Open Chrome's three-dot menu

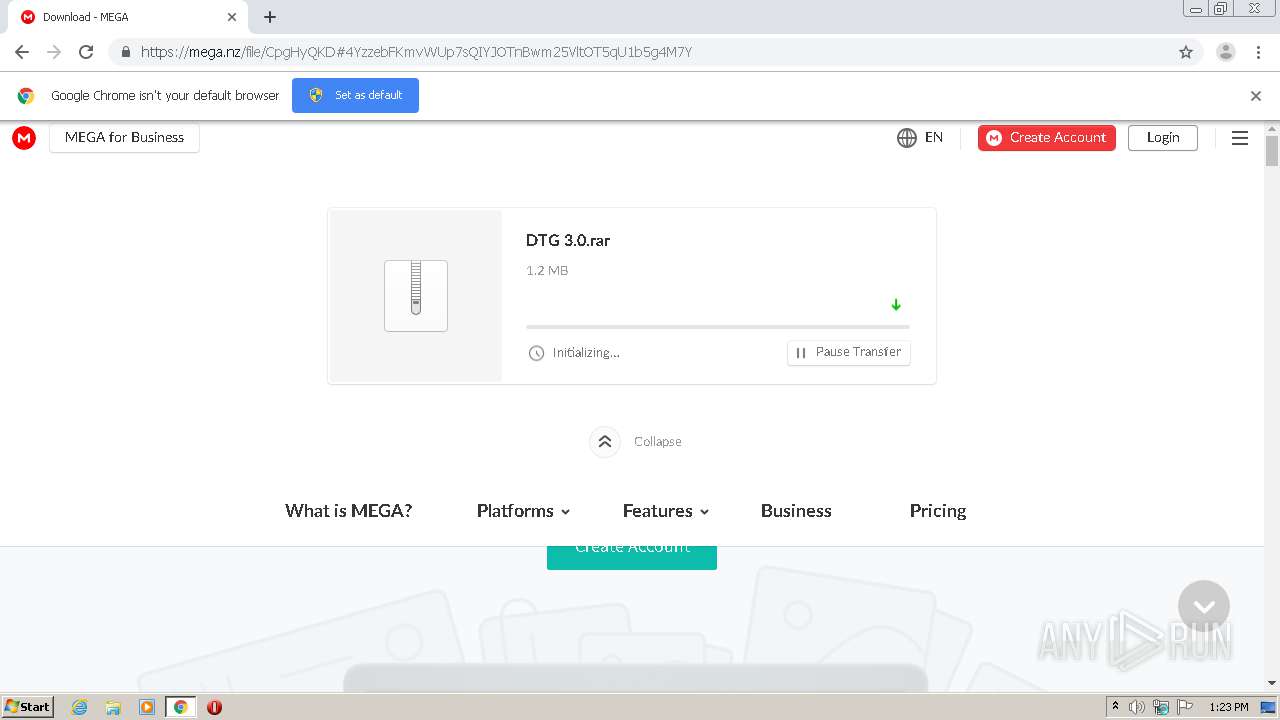click(1258, 52)
